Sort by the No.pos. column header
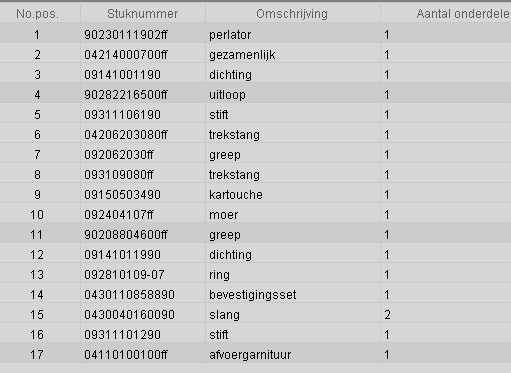Screen dimensions: 511x373 (x=37, y=14)
